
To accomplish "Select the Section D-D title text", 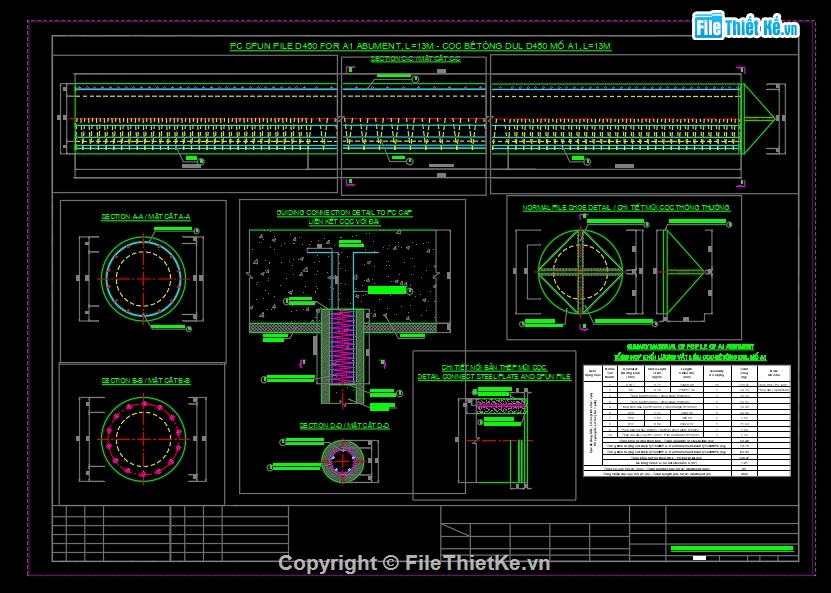I will coord(344,426).
